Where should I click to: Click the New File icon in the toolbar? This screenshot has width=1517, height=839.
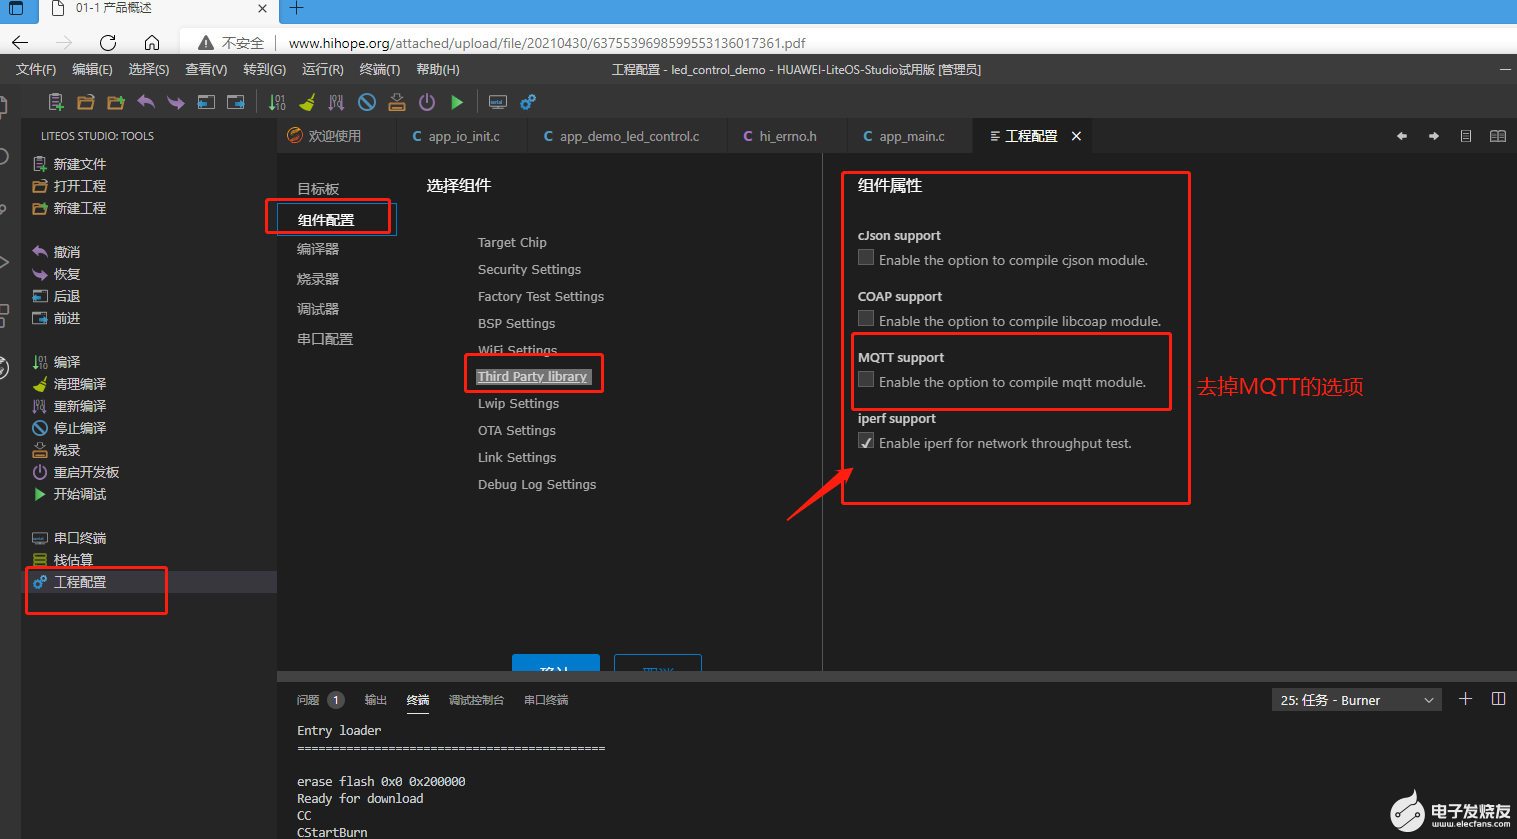pos(56,102)
